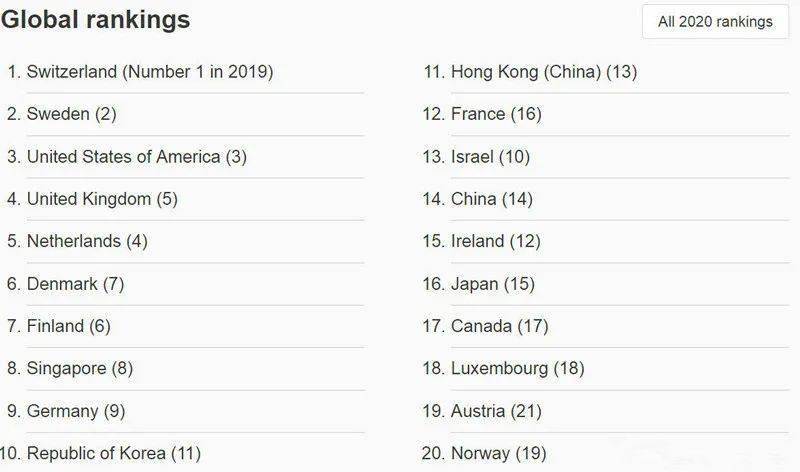Select Finland in the rankings list
The image size is (800, 472).
[x=68, y=326]
